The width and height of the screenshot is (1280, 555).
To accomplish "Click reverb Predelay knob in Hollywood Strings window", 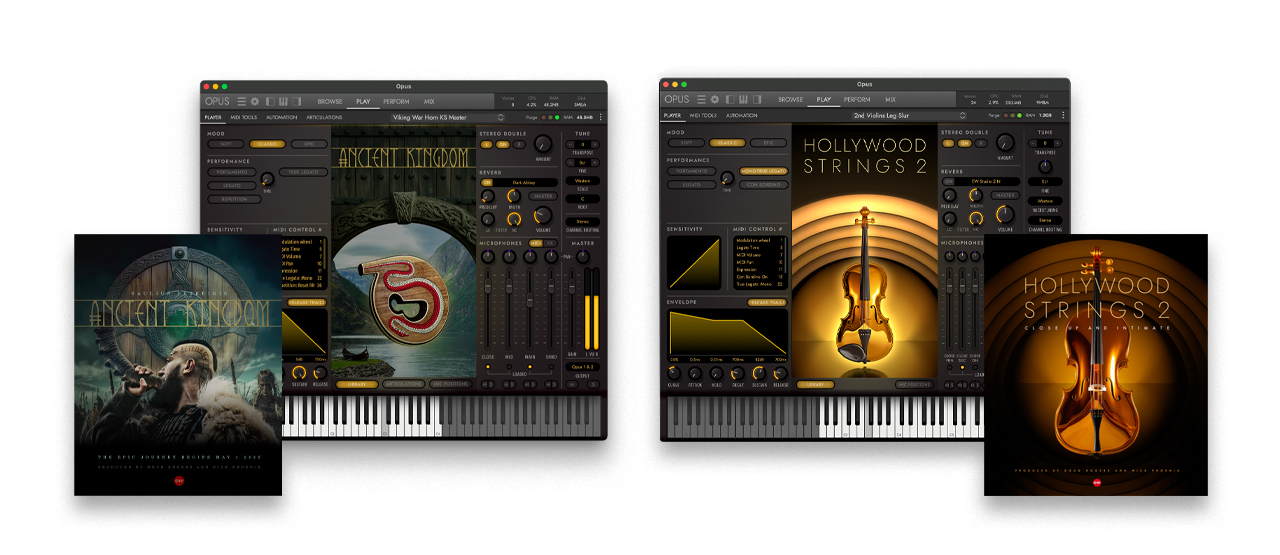I will pos(949,195).
